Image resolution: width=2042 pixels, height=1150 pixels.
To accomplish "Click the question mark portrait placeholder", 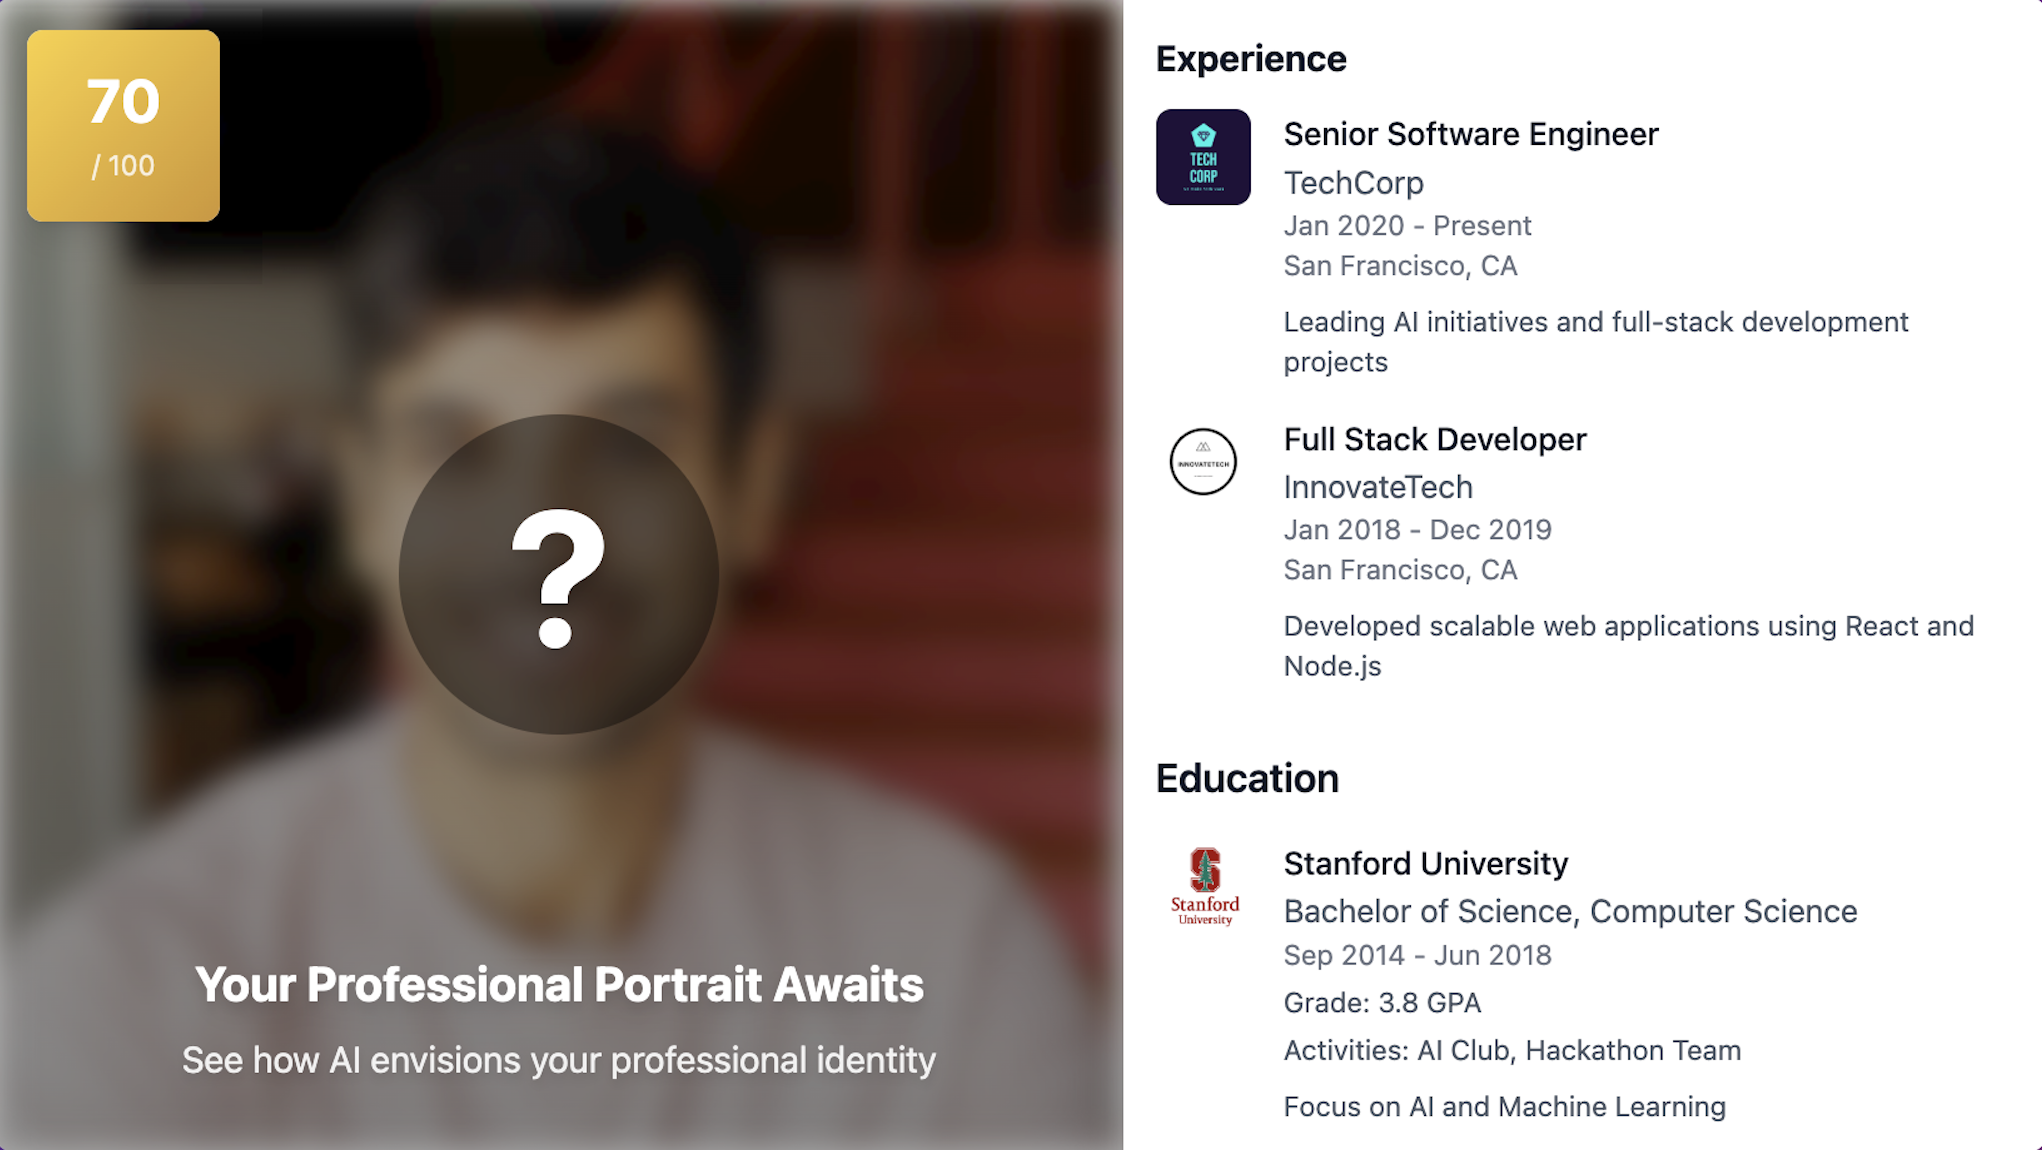I will (x=560, y=574).
